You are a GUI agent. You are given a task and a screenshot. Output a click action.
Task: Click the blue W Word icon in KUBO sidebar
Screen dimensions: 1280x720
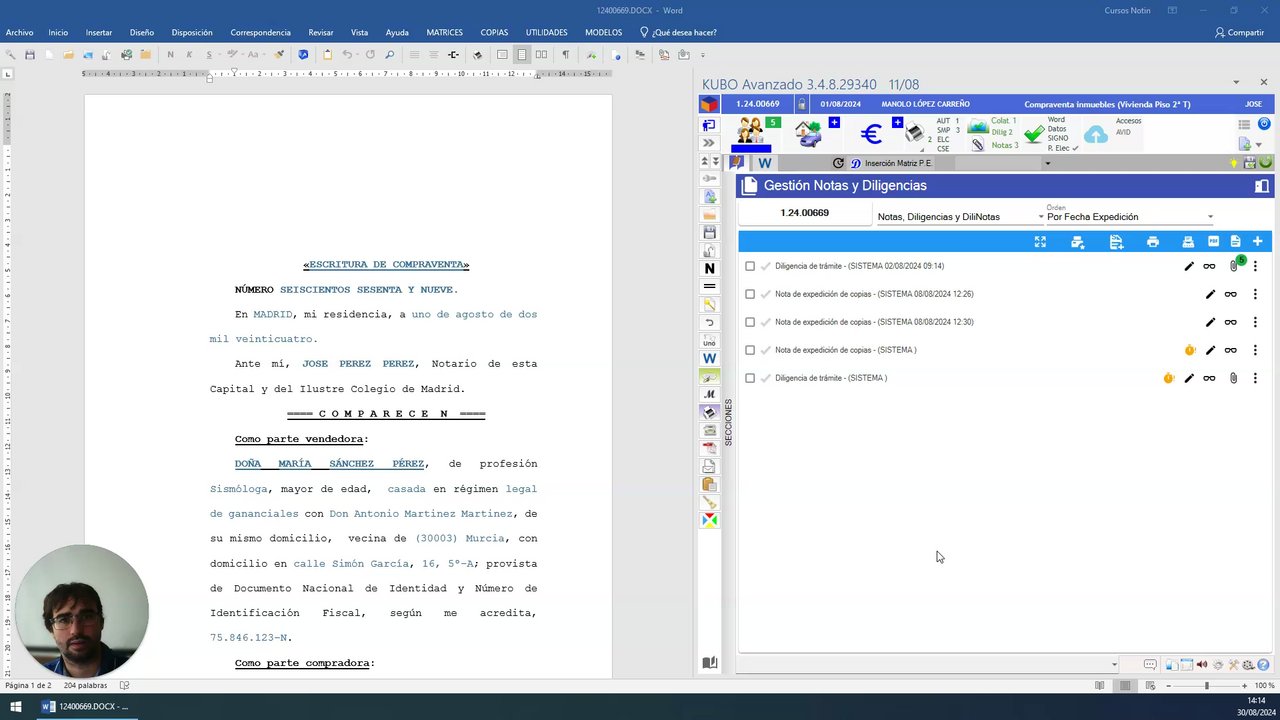click(x=709, y=358)
